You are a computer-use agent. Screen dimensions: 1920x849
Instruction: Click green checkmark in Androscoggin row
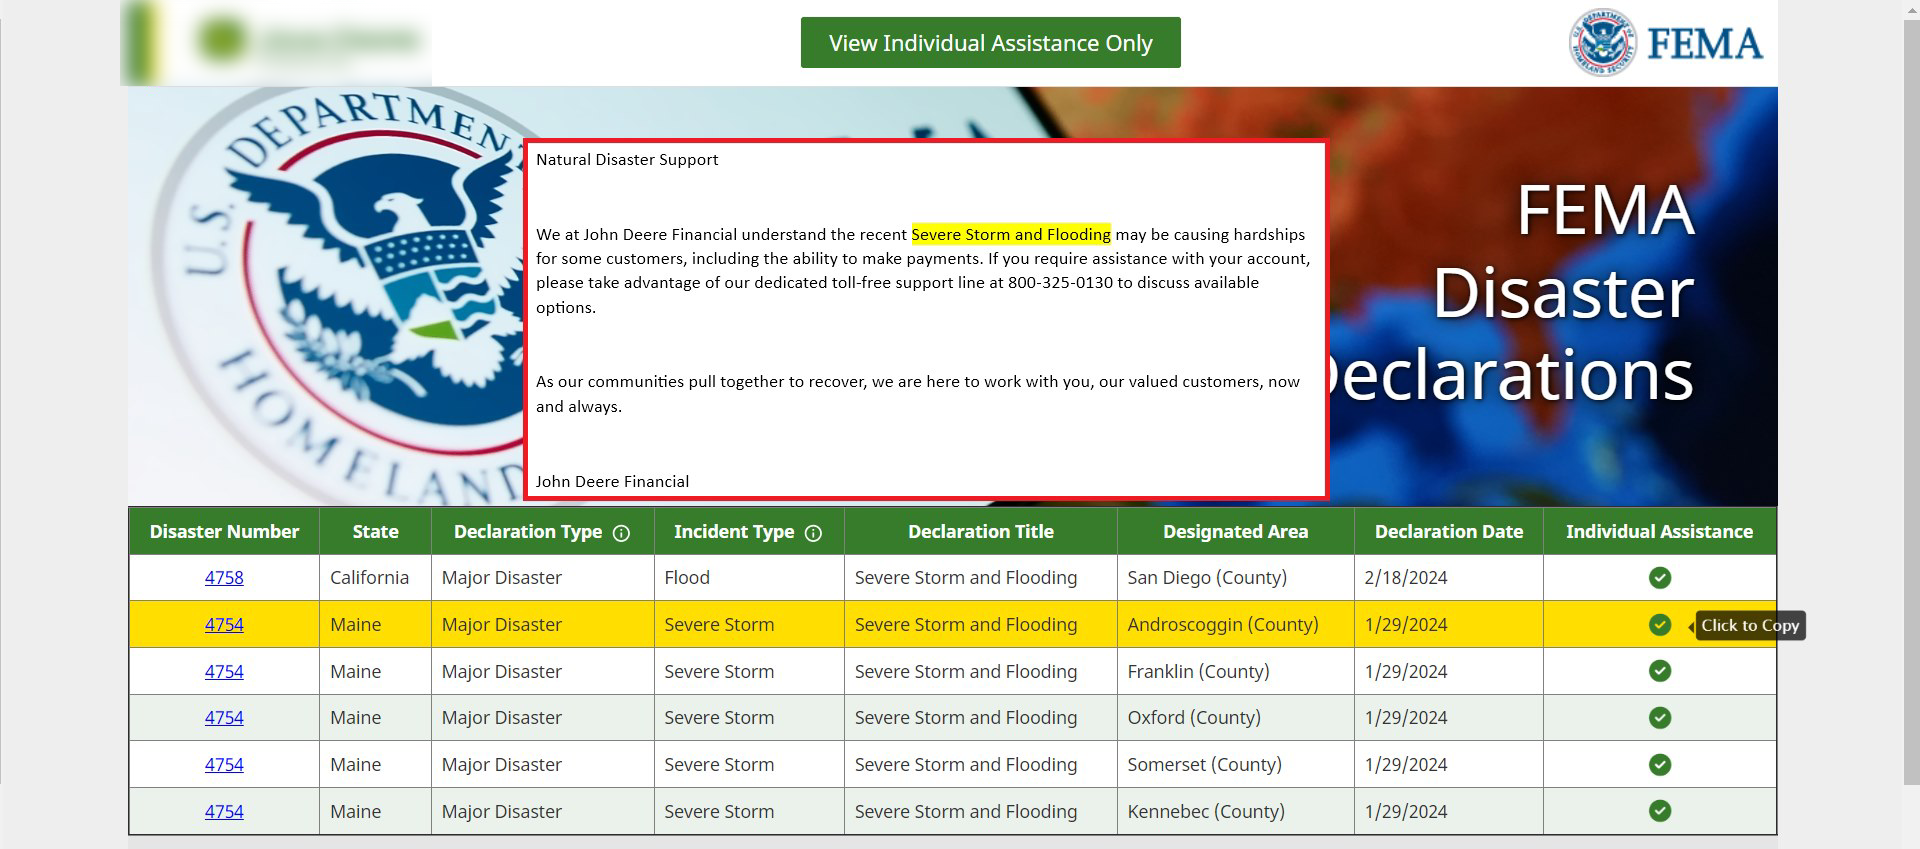pos(1659,625)
